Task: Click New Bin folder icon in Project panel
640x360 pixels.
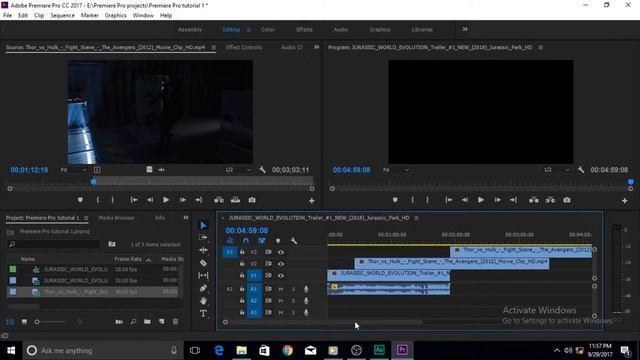Action: pyautogui.click(x=147, y=322)
